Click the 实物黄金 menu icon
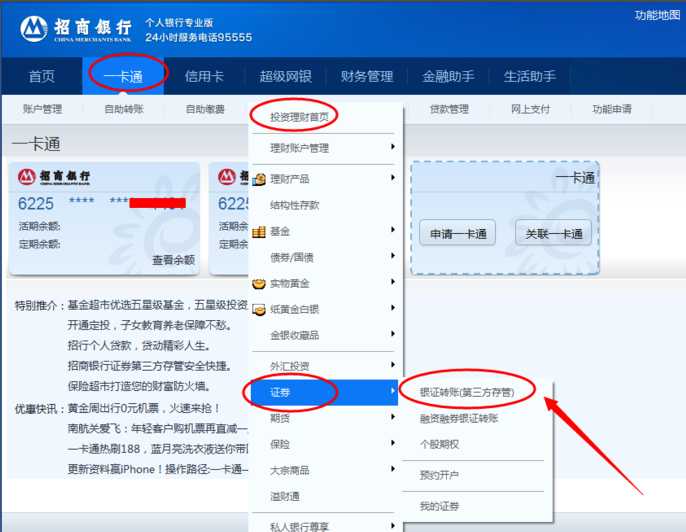Screen dimensions: 686x532 260,283
